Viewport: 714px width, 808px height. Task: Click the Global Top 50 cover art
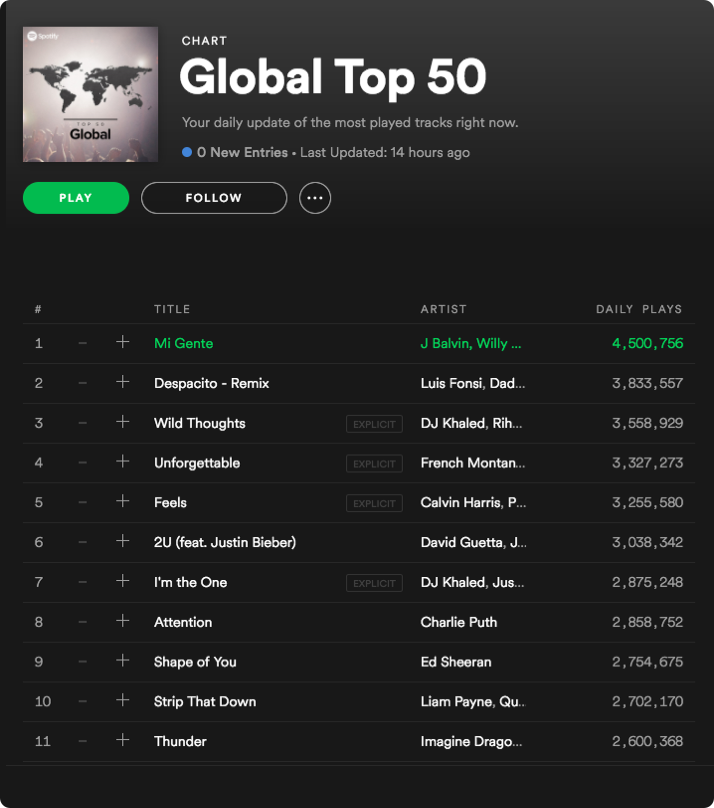click(91, 94)
